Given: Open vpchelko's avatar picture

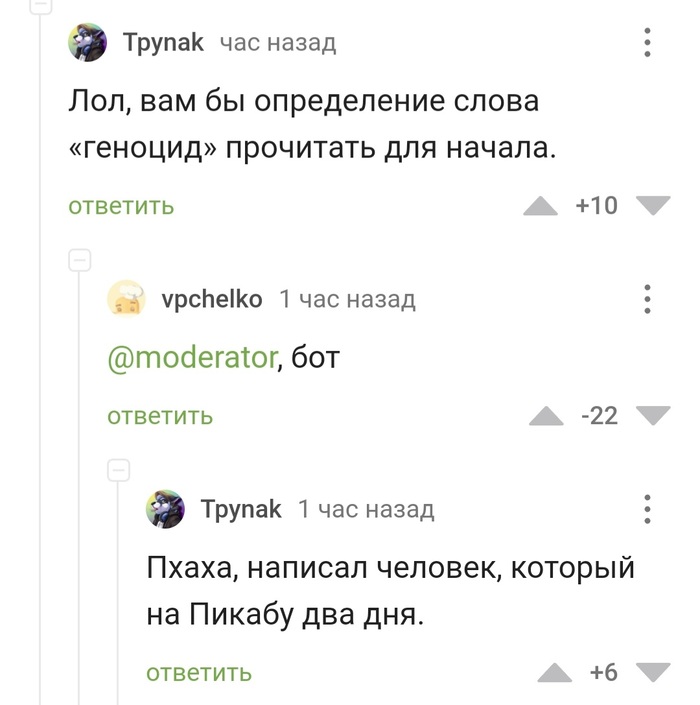Looking at the screenshot, I should pyautogui.click(x=126, y=299).
